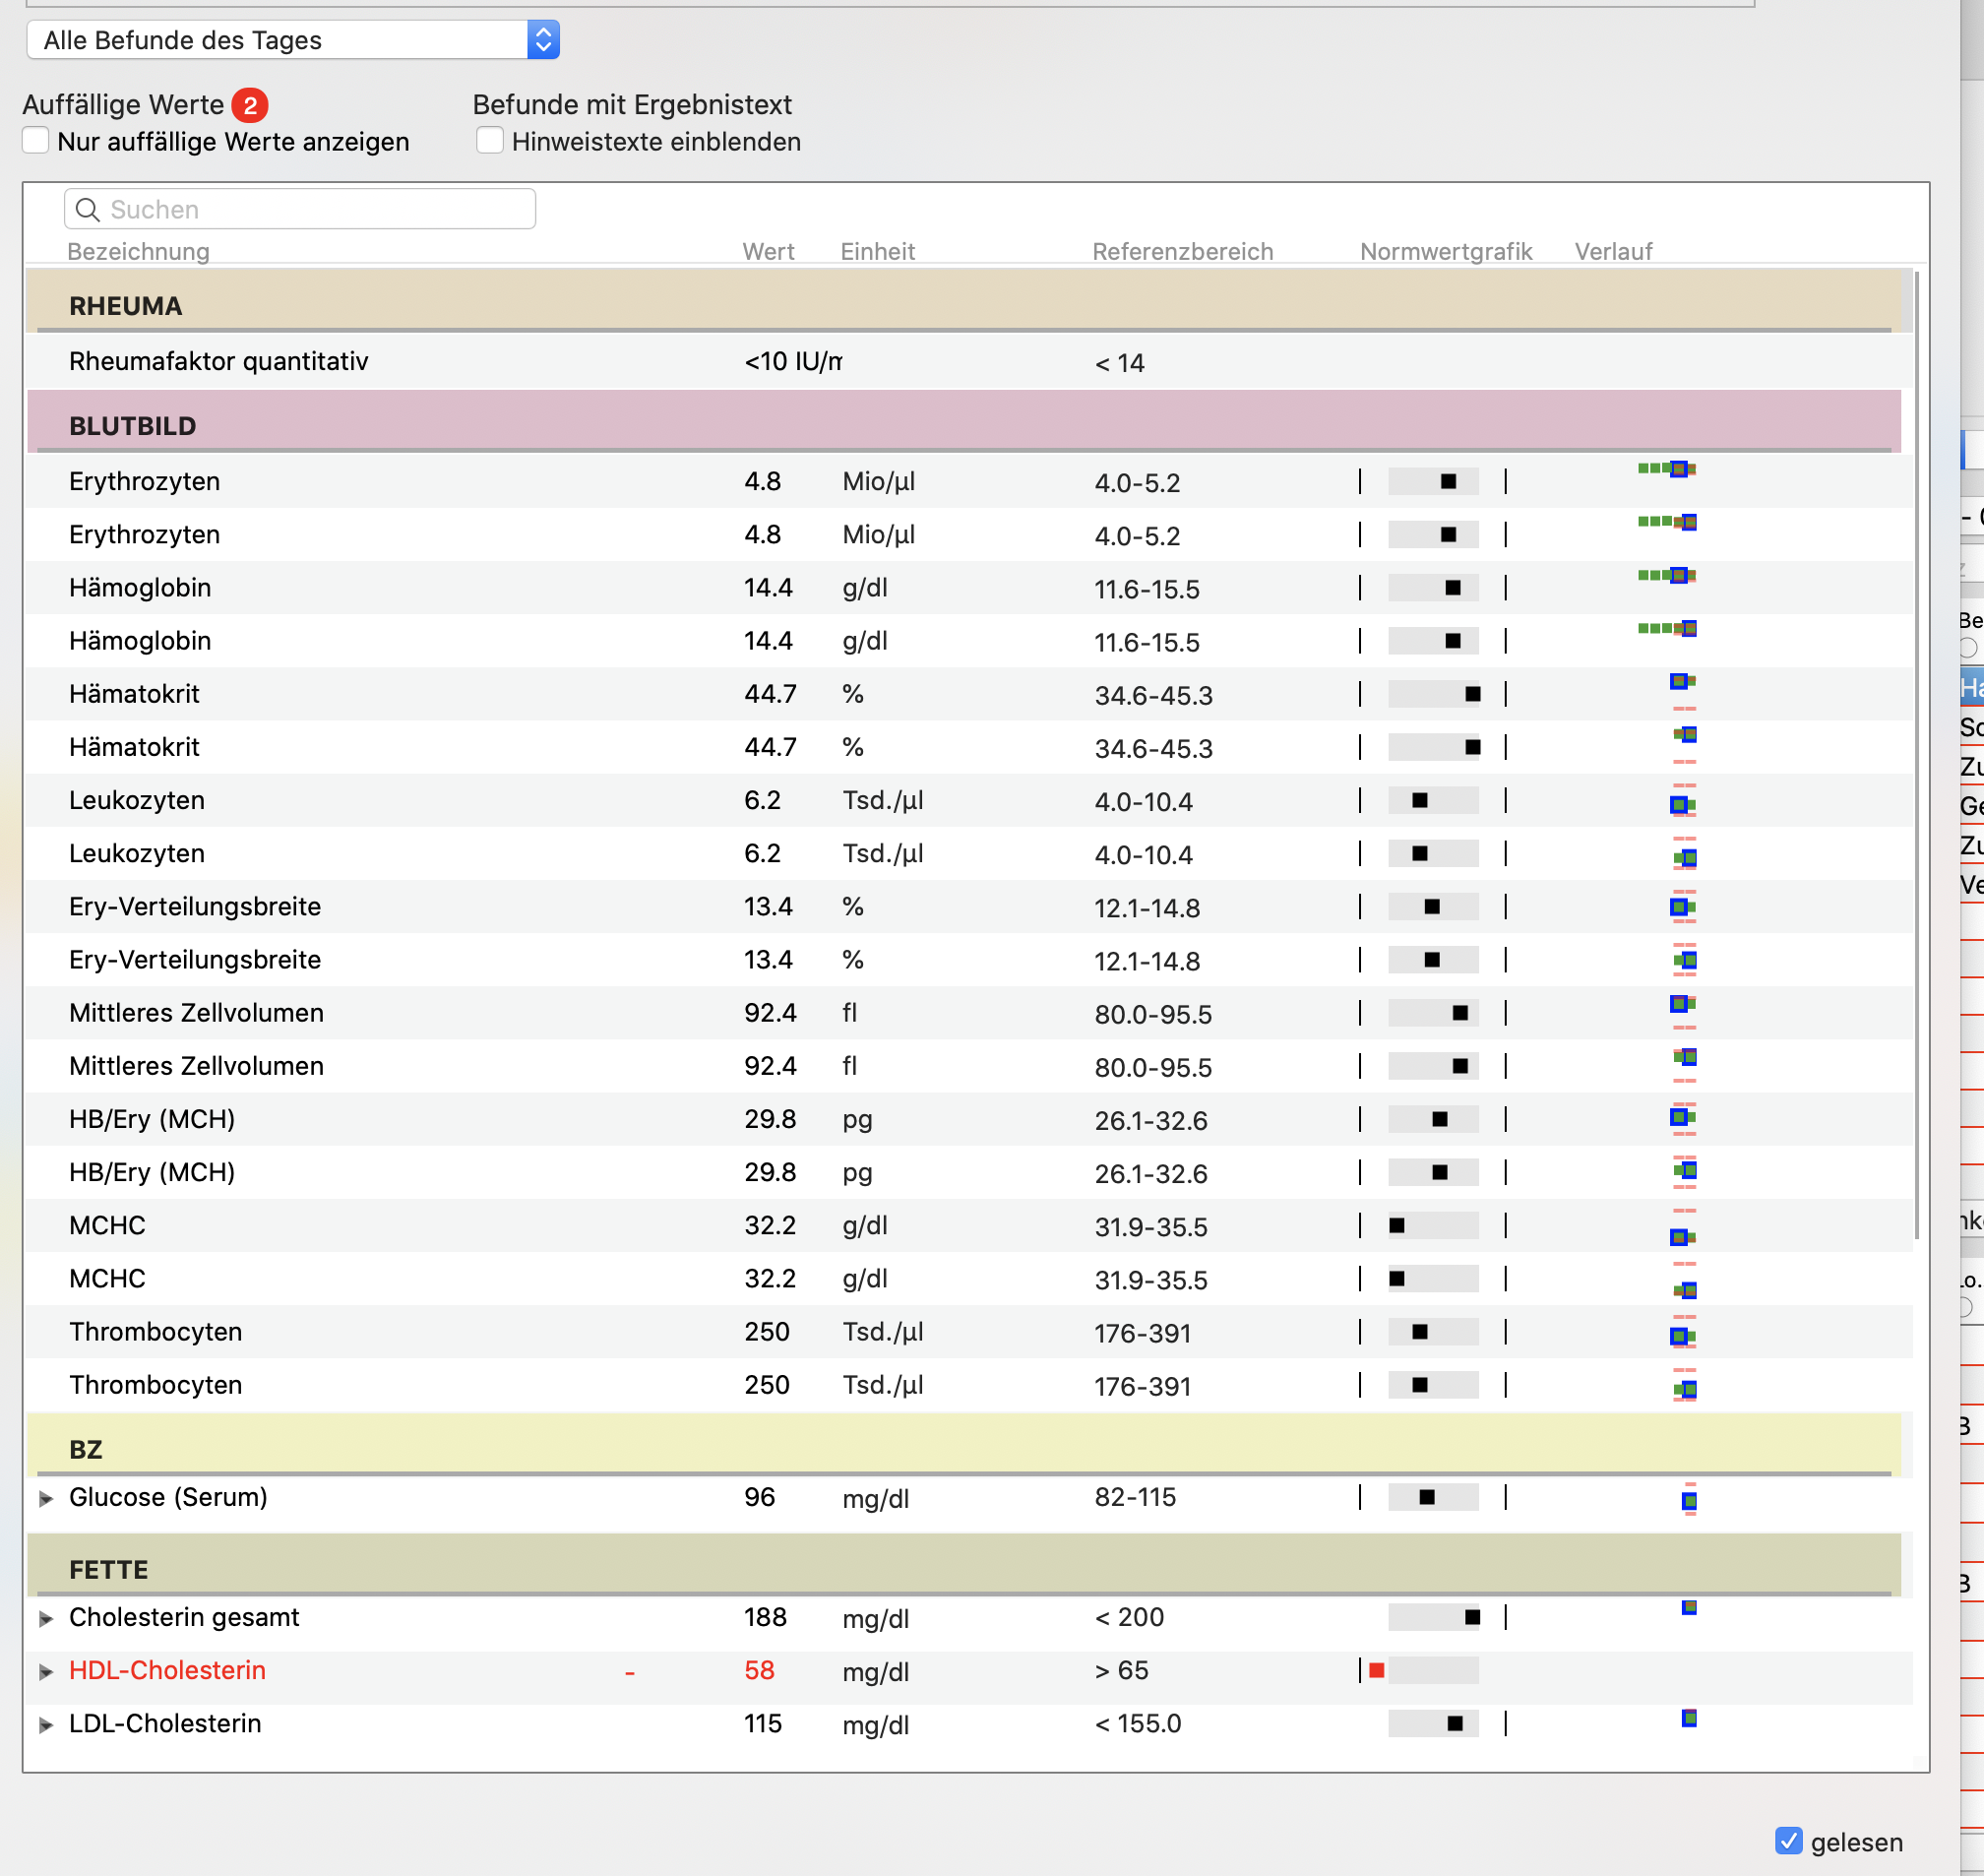Click the 'Befunde mit Ergebnistext' label
Image resolution: width=1984 pixels, height=1876 pixels.
click(x=632, y=105)
